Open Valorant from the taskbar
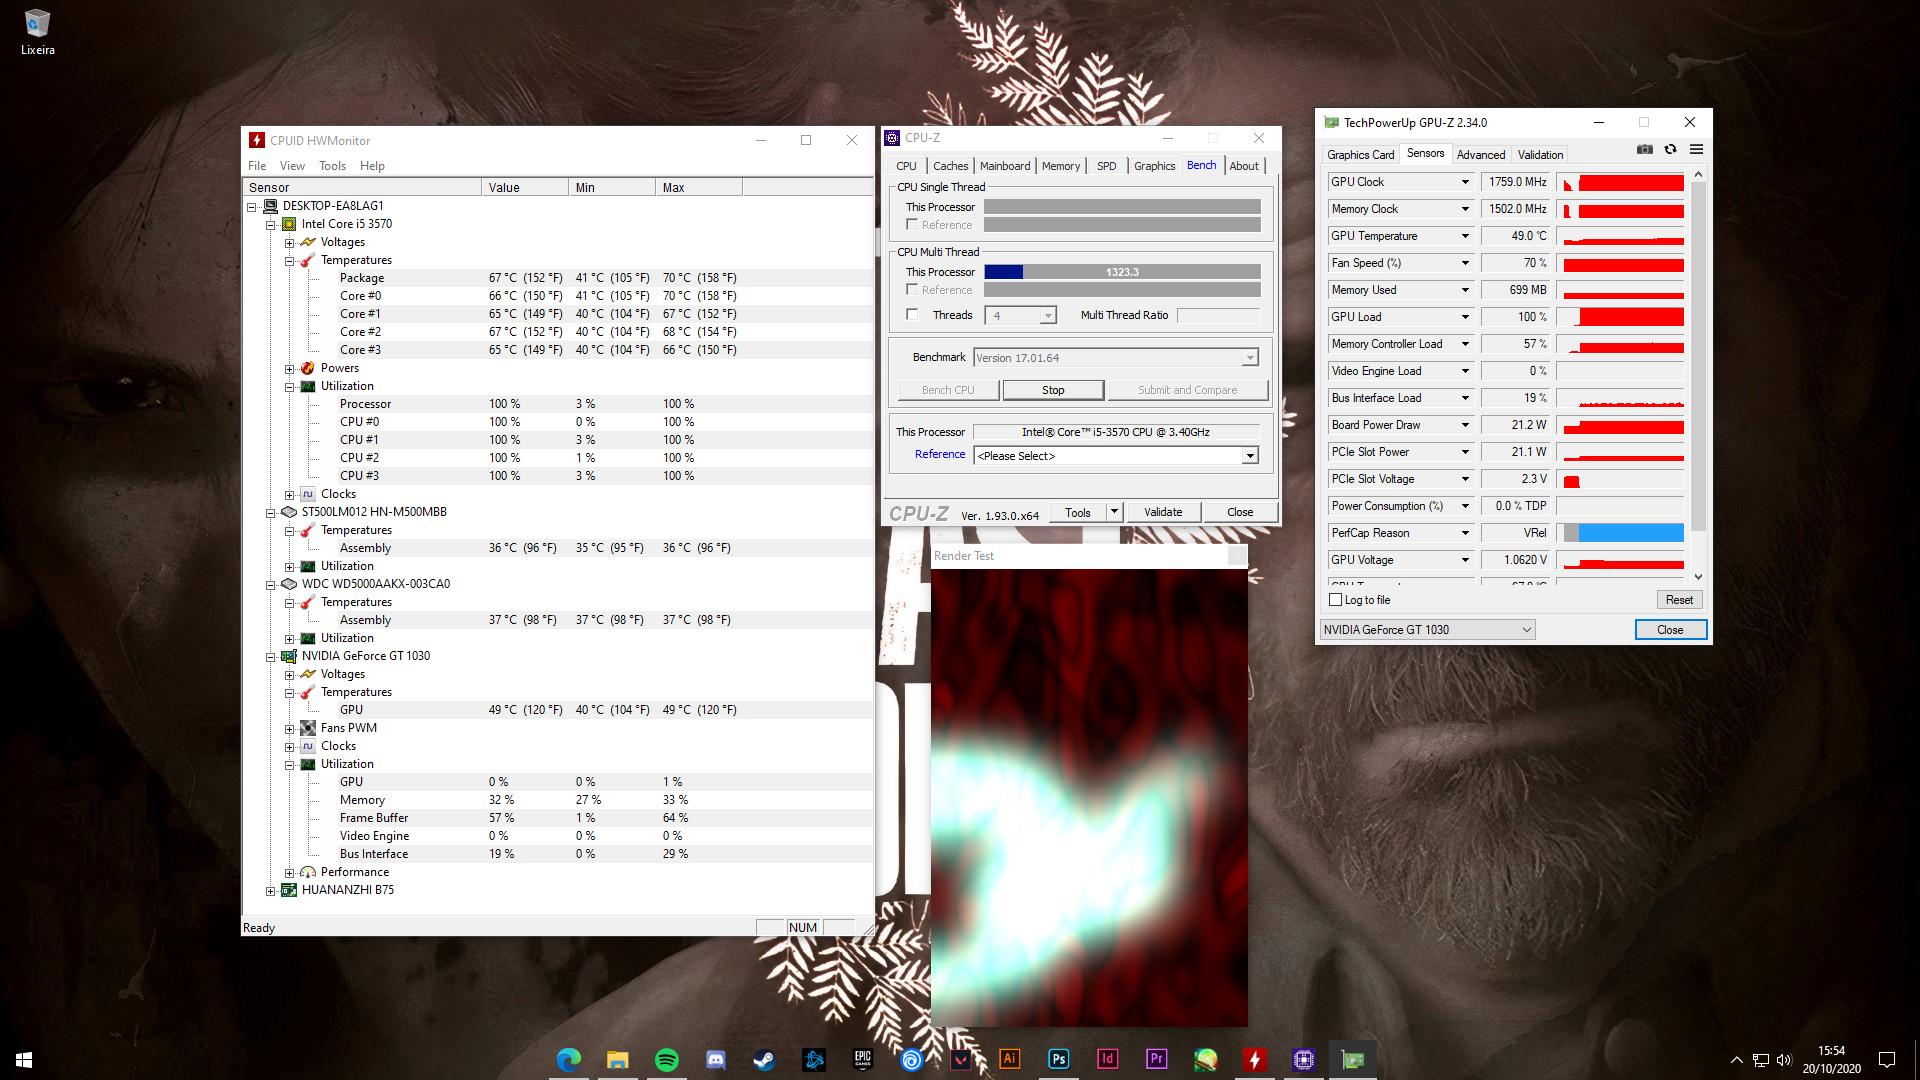1920x1080 pixels. (x=960, y=1059)
